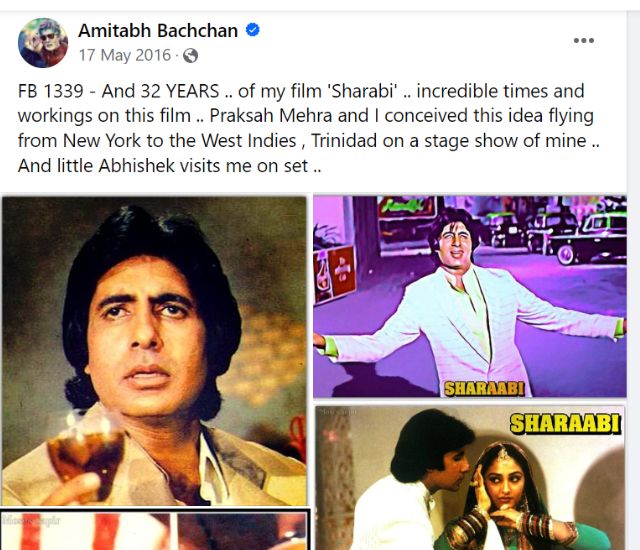Click the yellow SHARAABI title on couple photo

coord(565,424)
